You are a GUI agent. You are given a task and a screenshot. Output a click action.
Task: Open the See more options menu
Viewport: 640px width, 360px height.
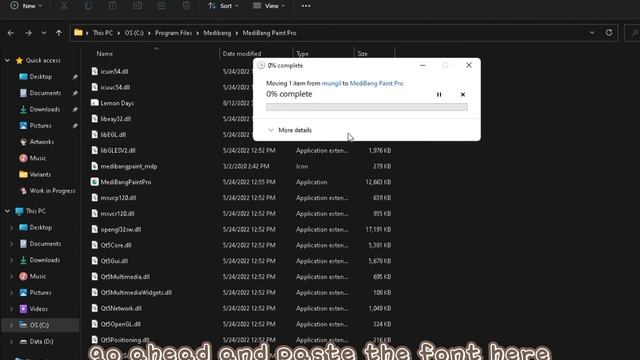306,6
